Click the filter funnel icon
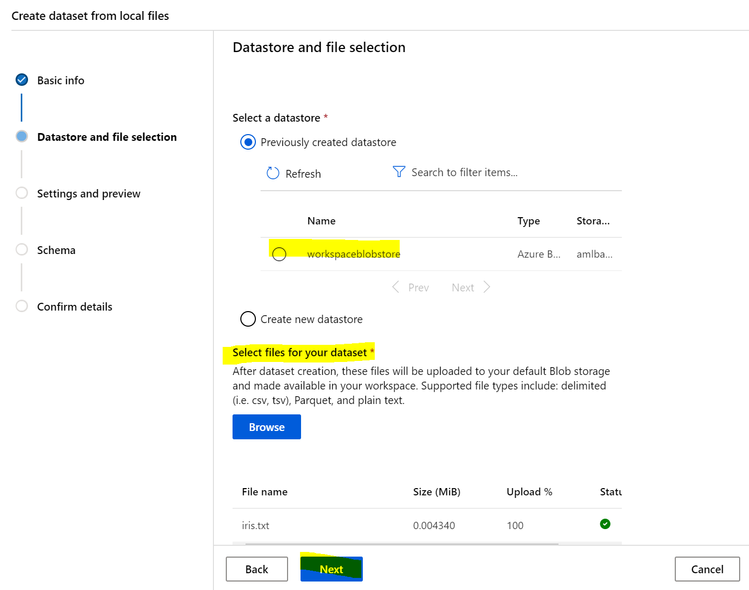The width and height of the screenshot is (749, 590). (x=399, y=172)
